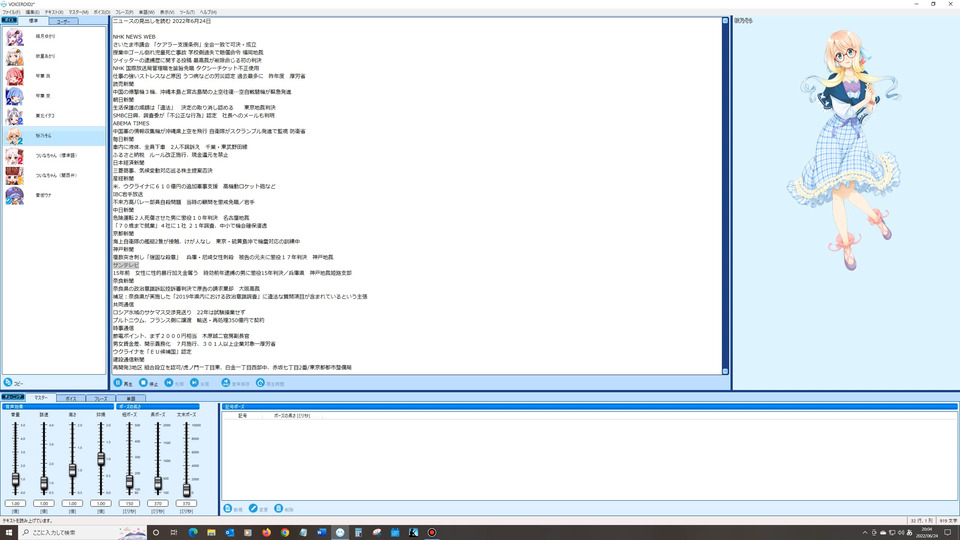Image resolution: width=960 pixels, height=540 pixels.
Task: Select the 紲星あかり voice avatar
Action: tap(14, 56)
